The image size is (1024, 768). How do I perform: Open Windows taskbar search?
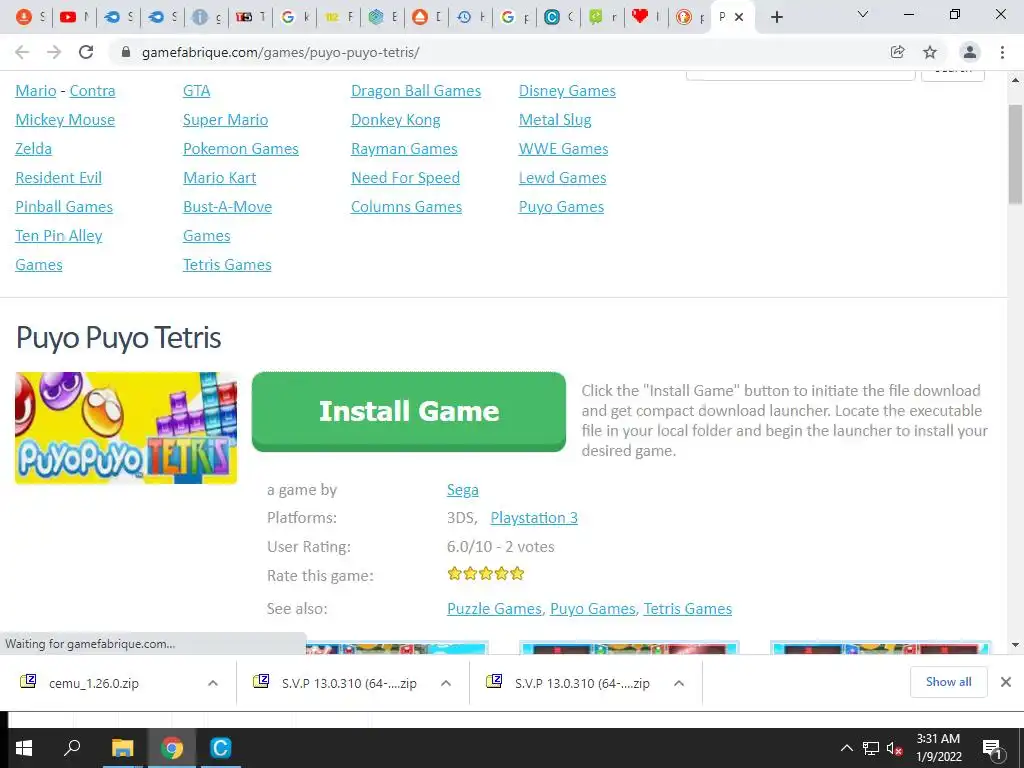(72, 748)
